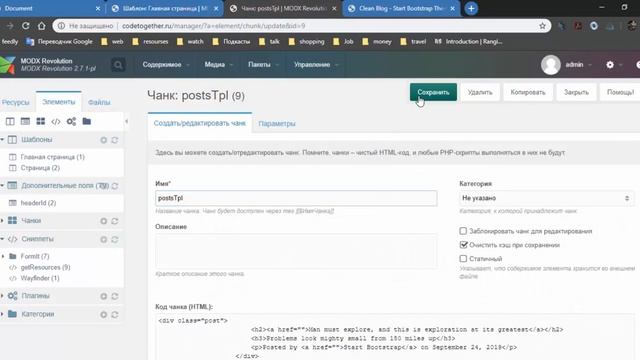Viewport: 640px width, 360px height.
Task: Collapse the Сниппеты tree section
Action: [x=2, y=239]
